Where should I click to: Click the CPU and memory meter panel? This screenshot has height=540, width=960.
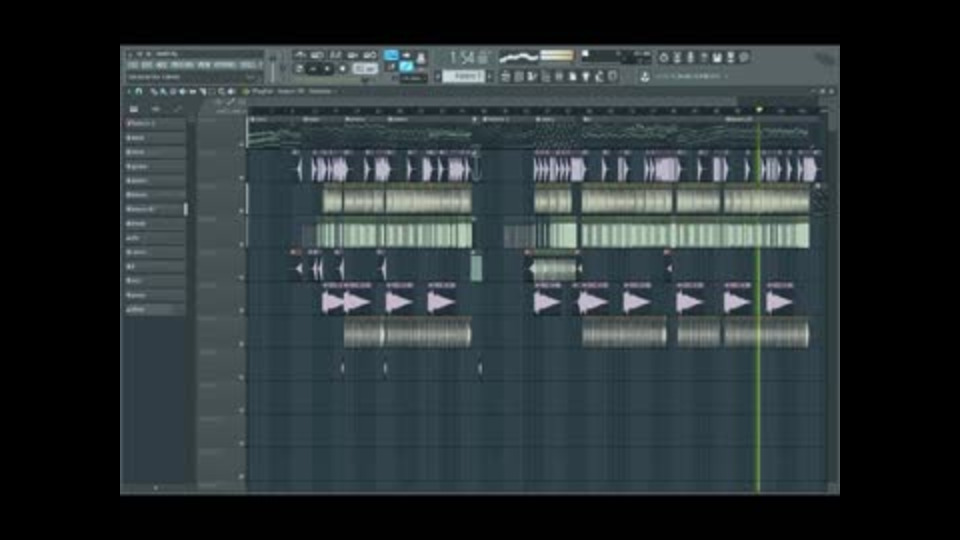click(617, 57)
